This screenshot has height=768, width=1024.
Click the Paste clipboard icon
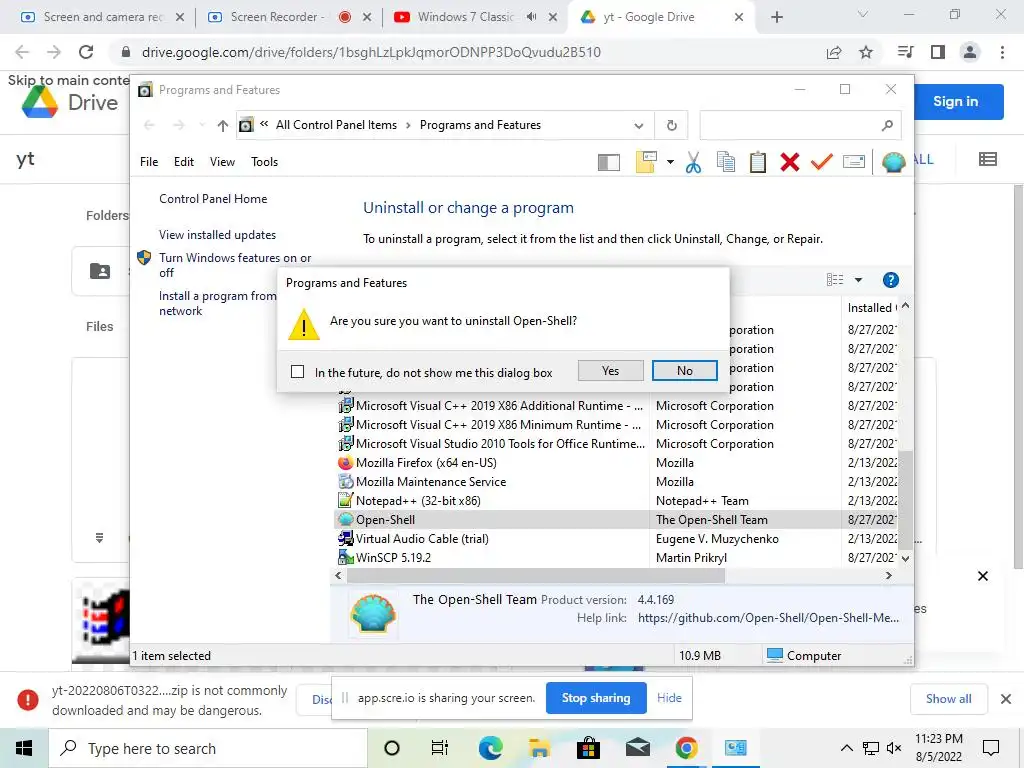tap(758, 162)
